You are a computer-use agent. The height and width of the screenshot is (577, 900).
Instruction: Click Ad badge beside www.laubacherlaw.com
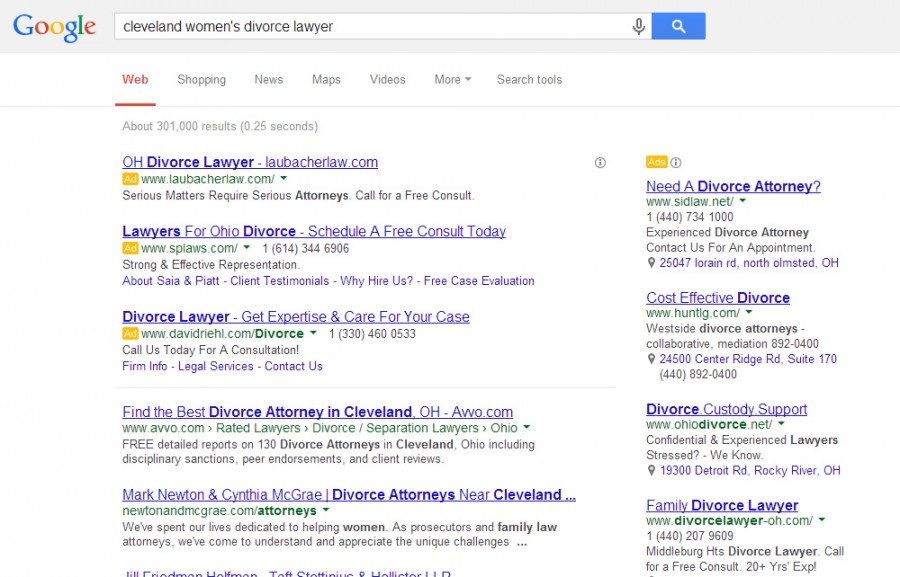click(130, 179)
